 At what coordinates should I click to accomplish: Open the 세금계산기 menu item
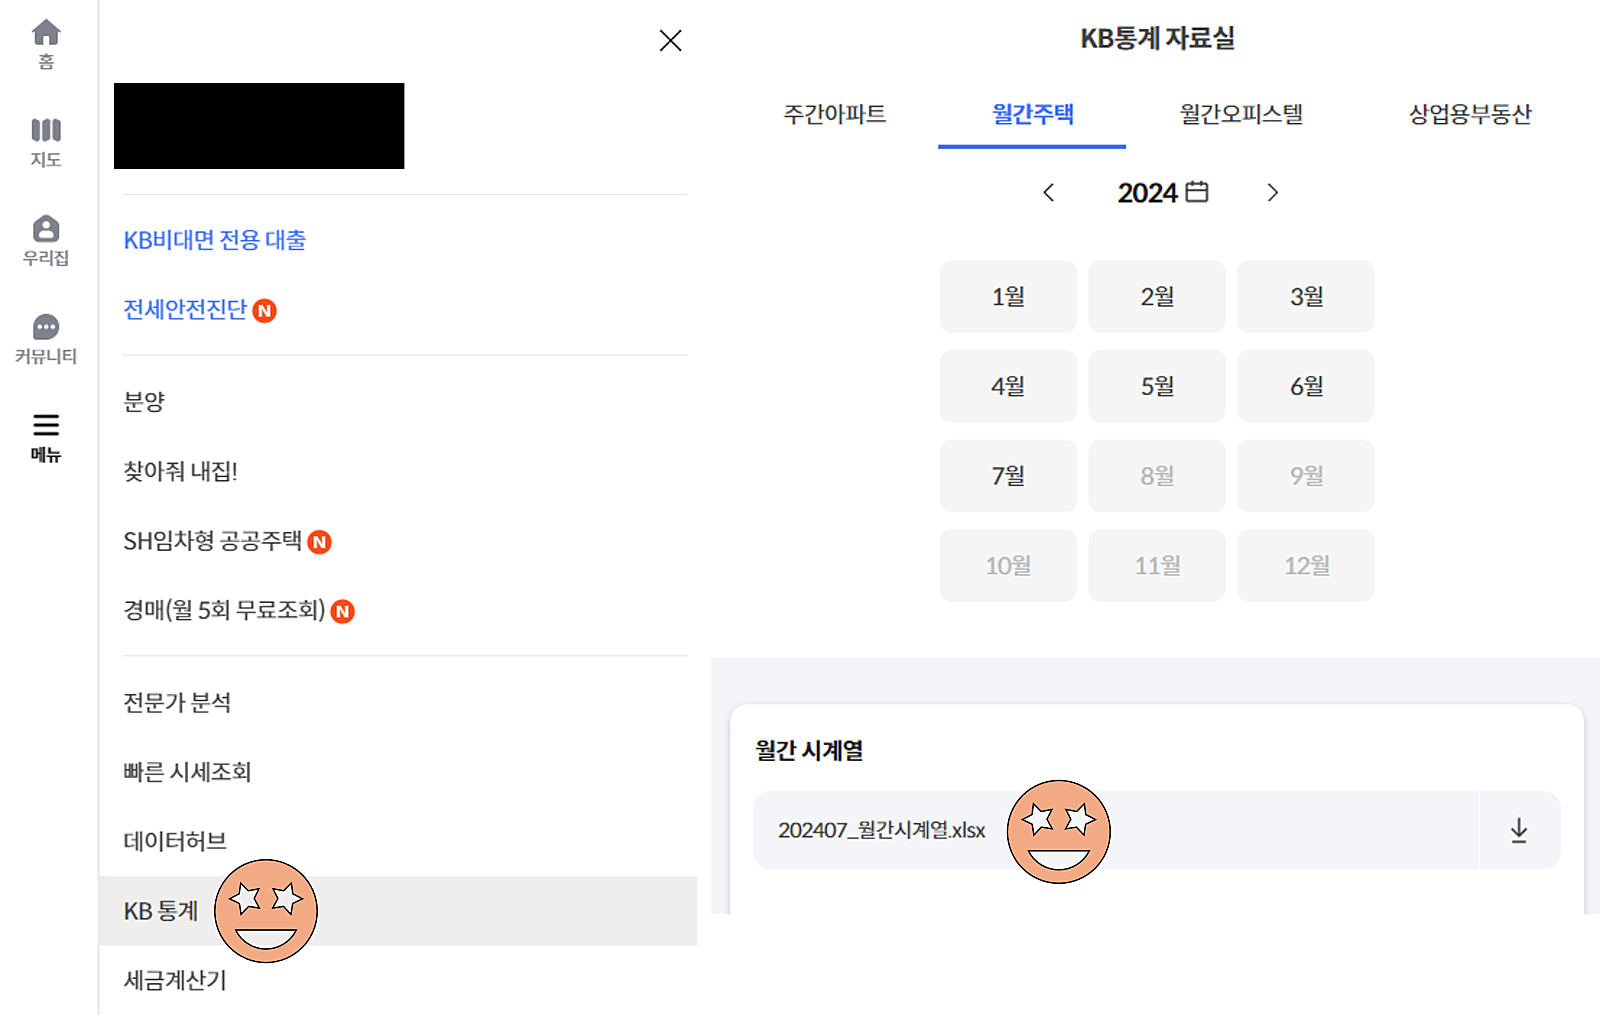click(175, 980)
